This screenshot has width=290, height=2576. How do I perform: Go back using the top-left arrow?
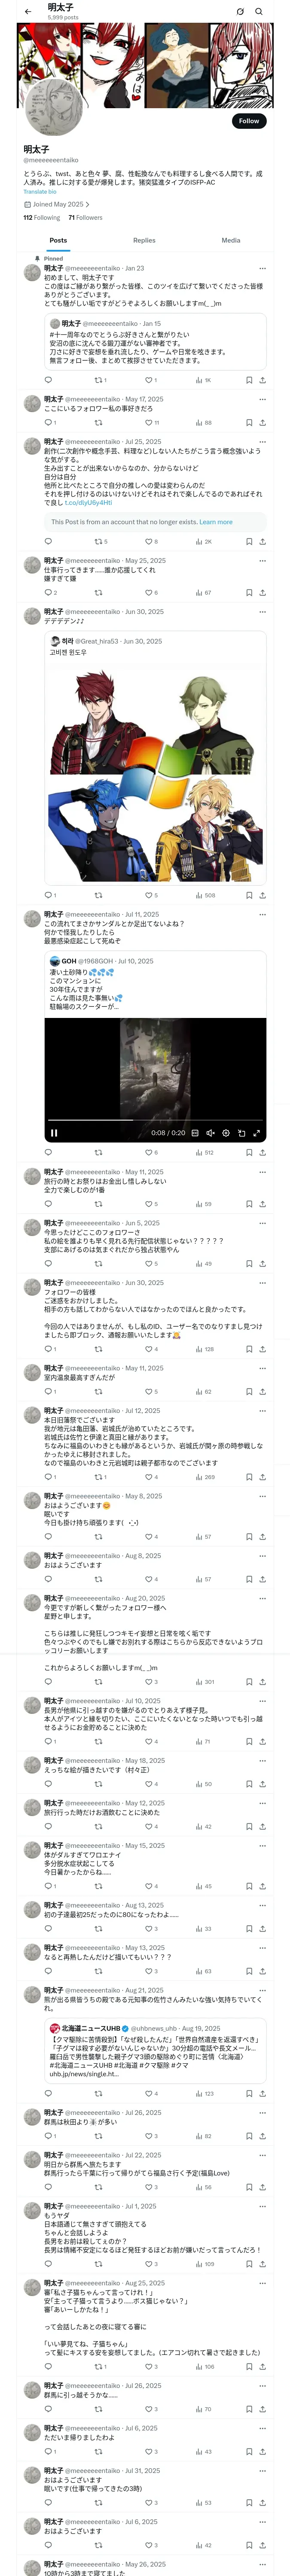coord(28,11)
